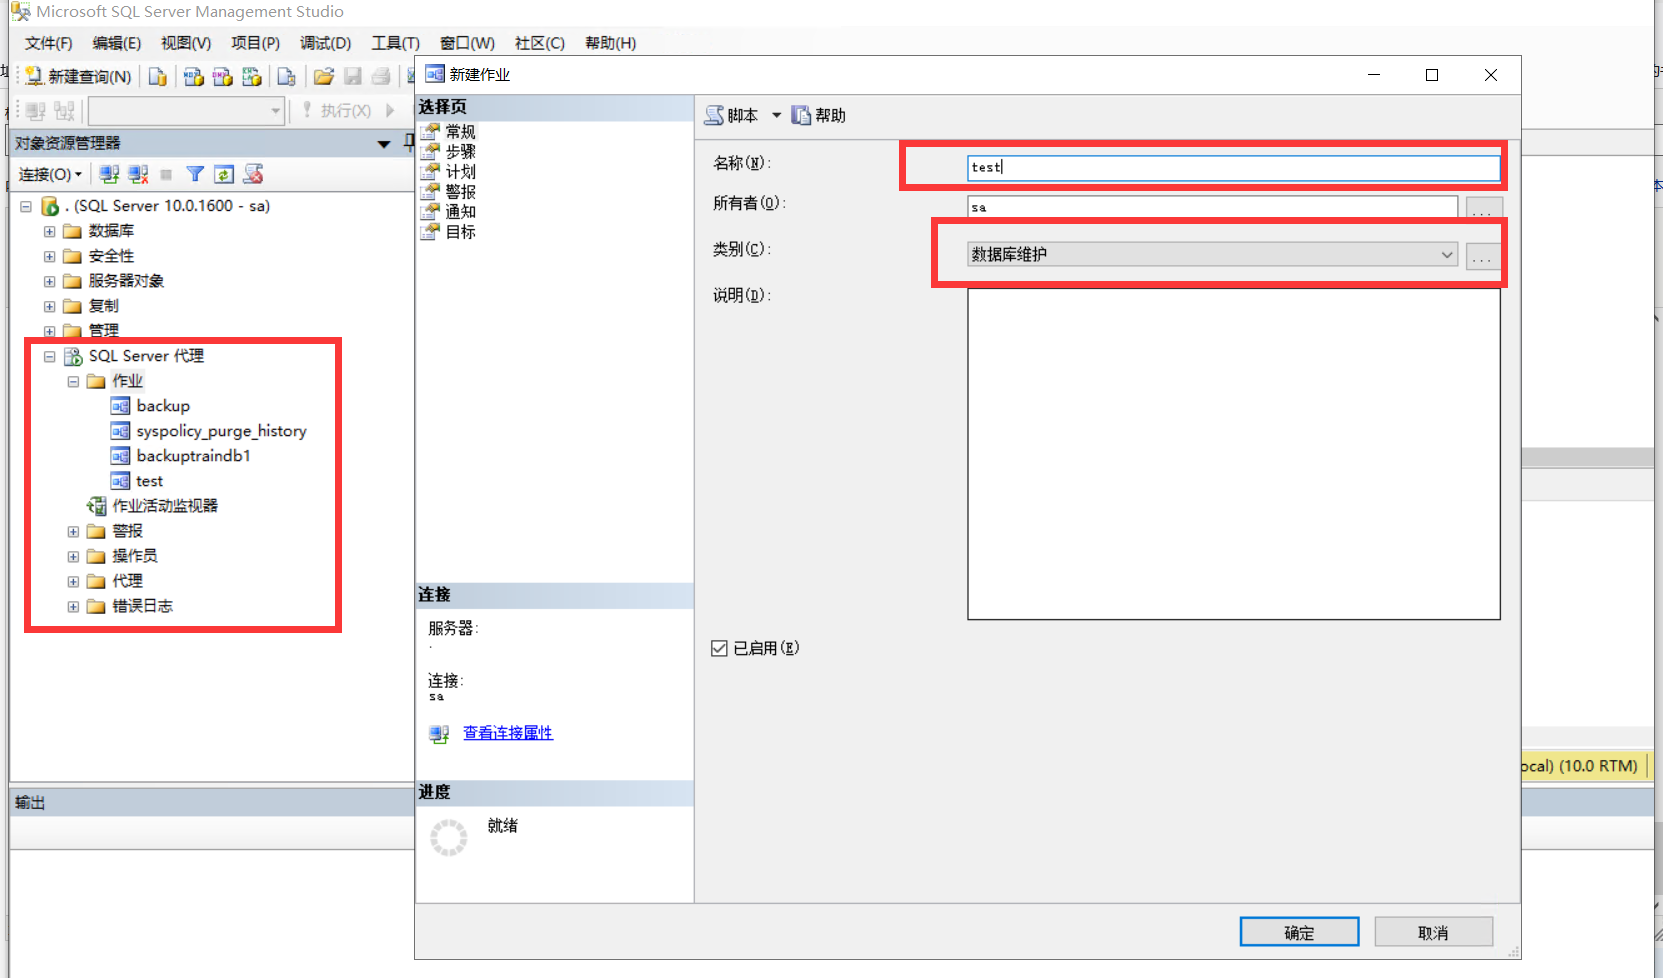Click the browse button beside 类别
The height and width of the screenshot is (978, 1663).
point(1484,255)
